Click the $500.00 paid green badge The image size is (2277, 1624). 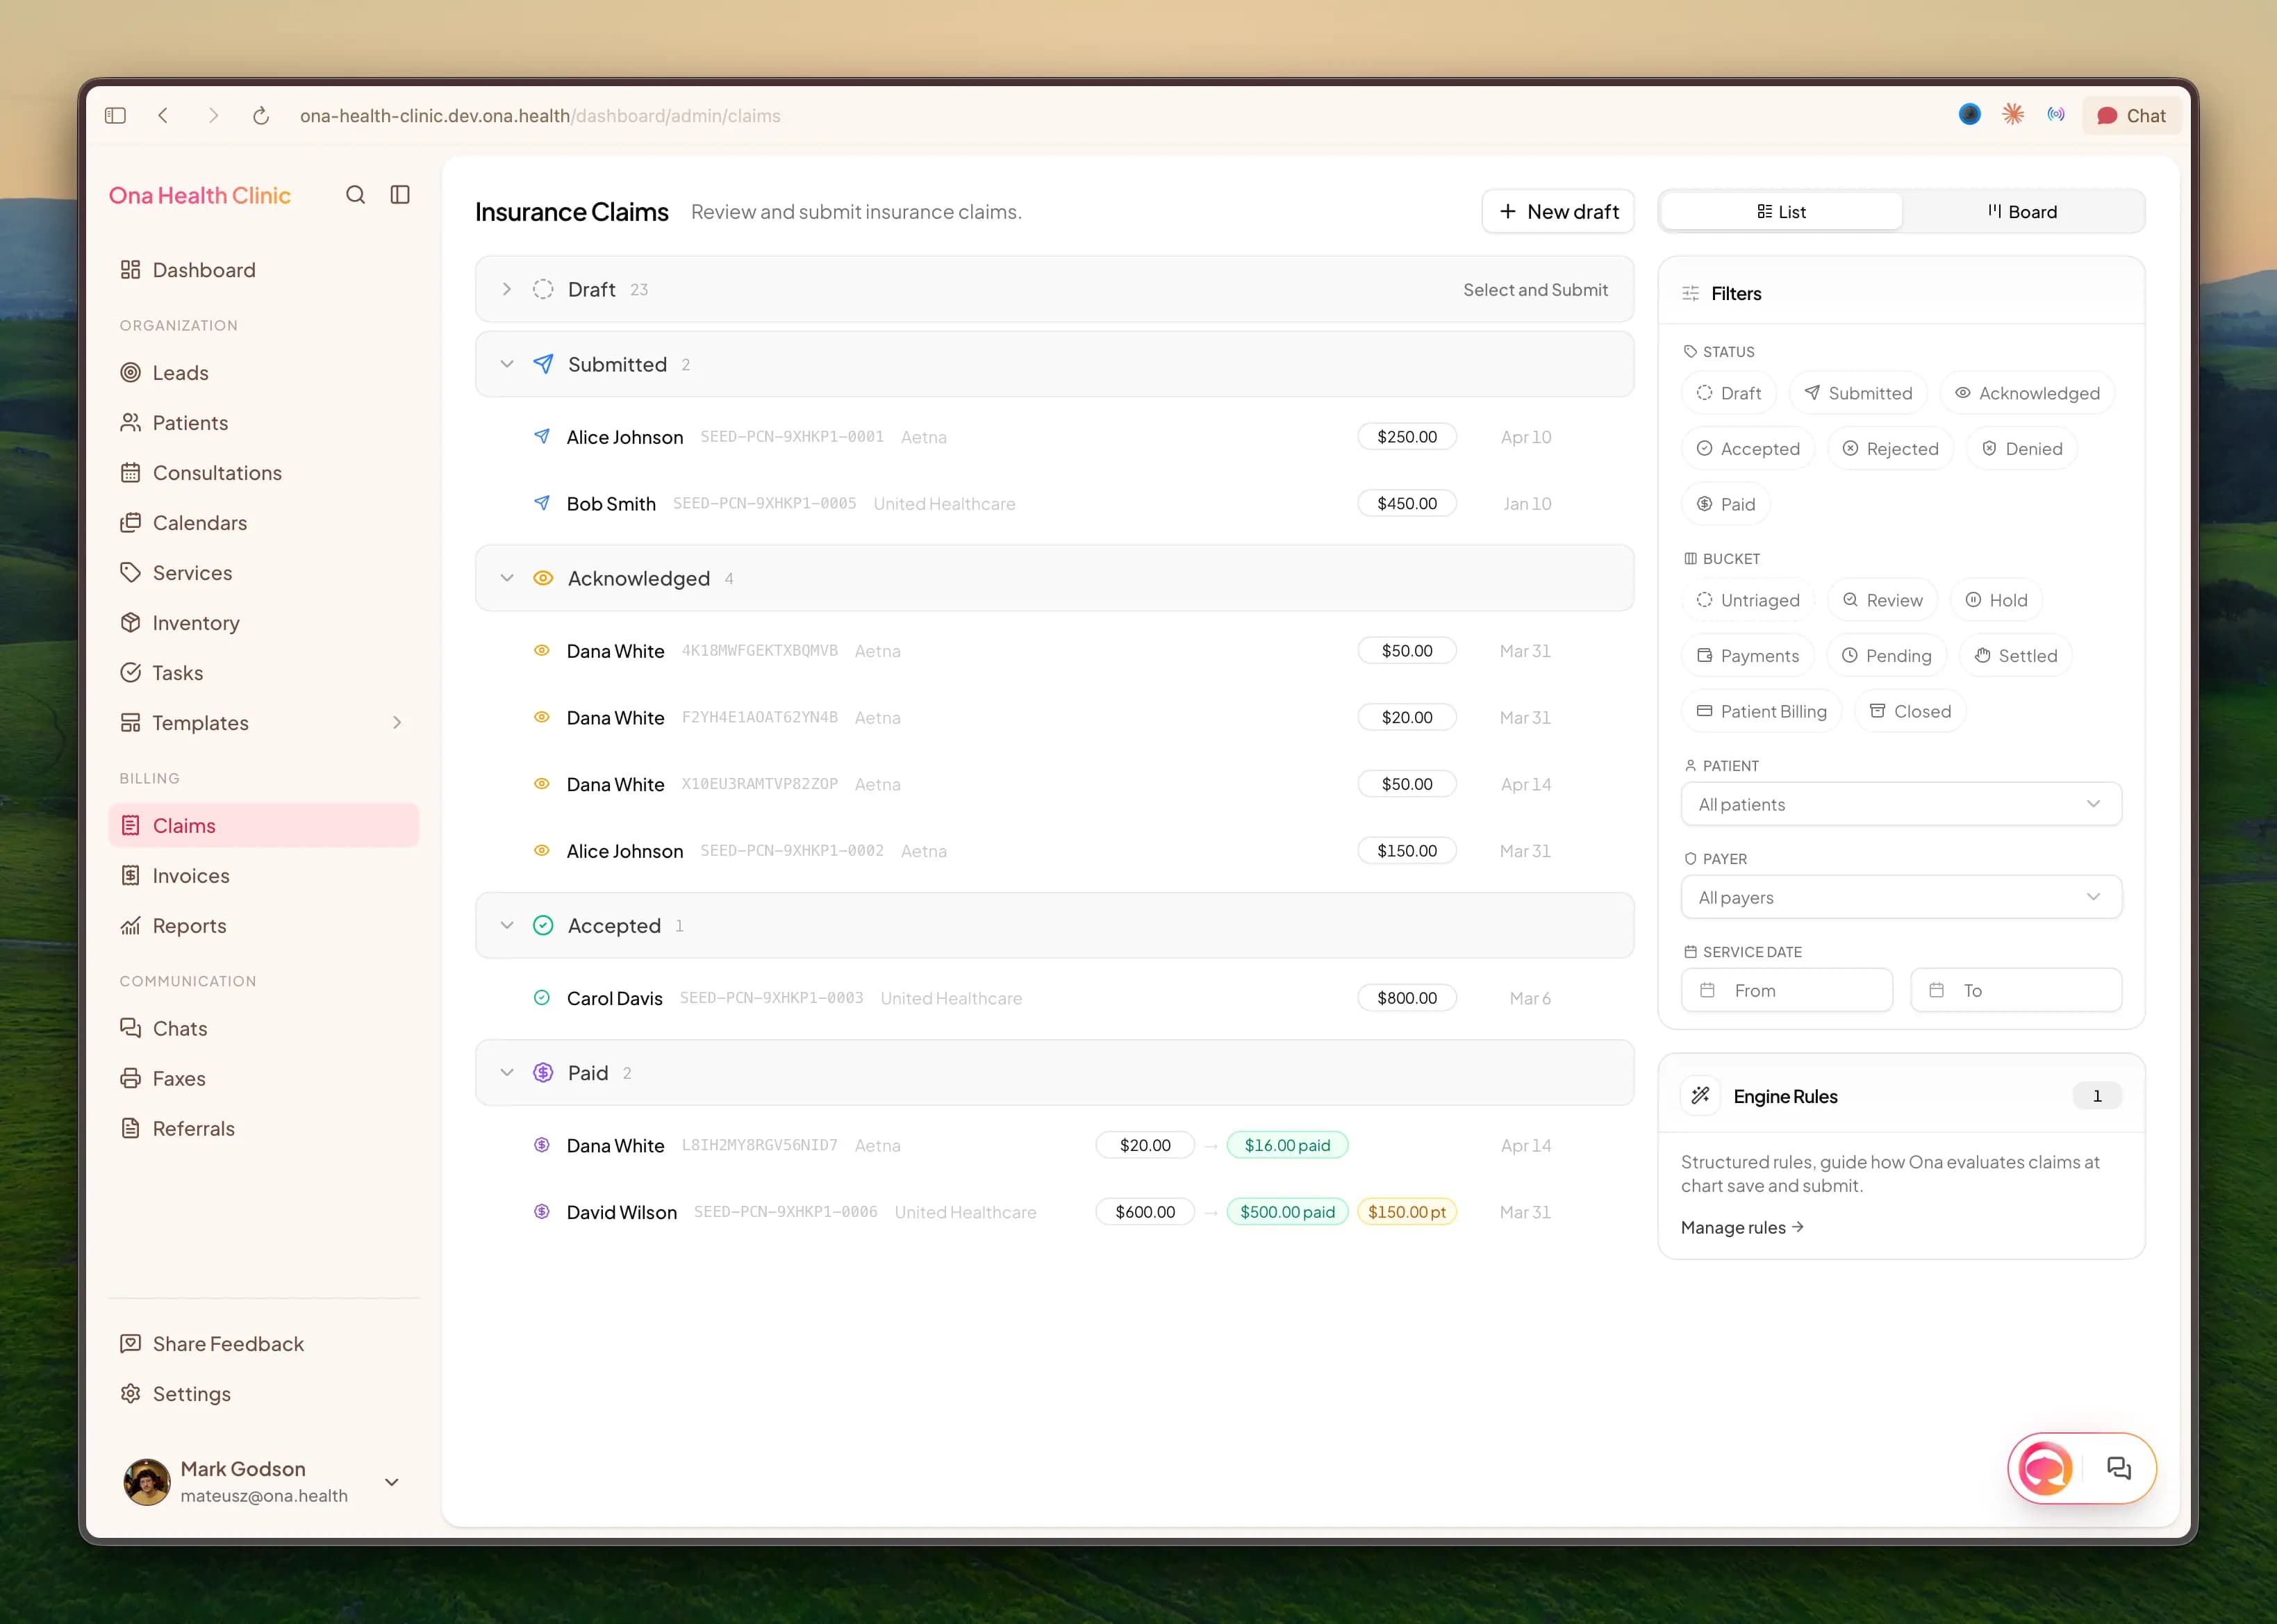1287,1212
